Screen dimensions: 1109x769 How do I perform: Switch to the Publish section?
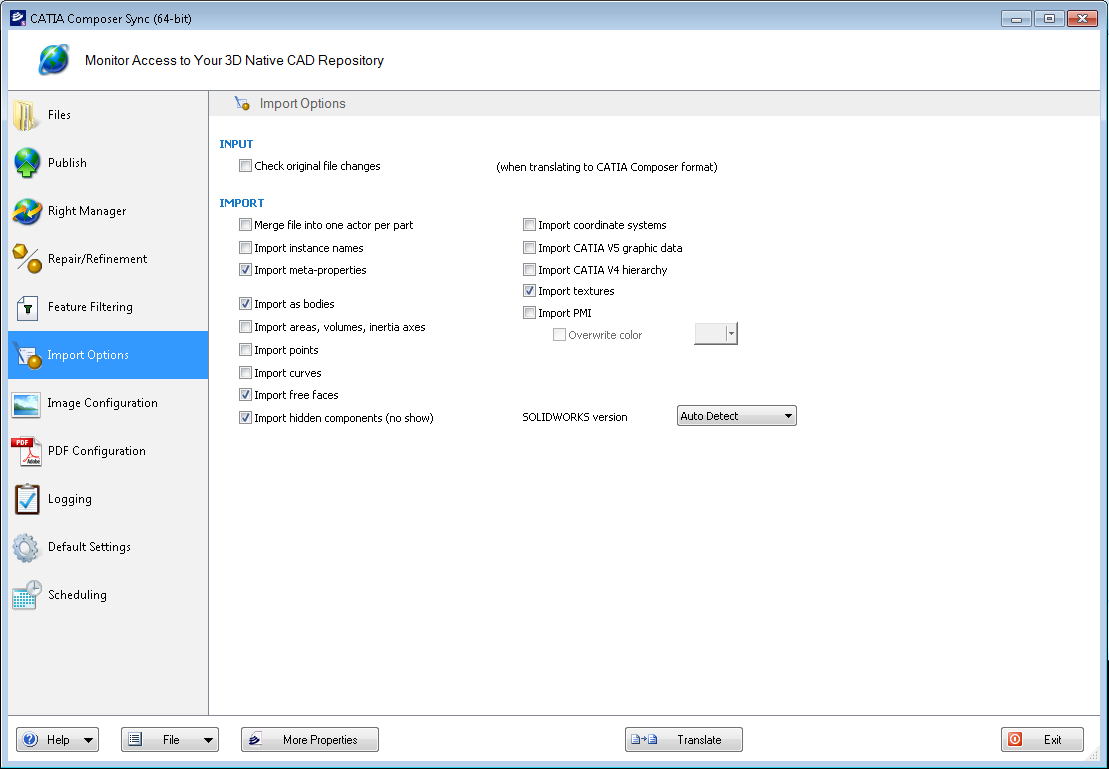click(x=108, y=163)
